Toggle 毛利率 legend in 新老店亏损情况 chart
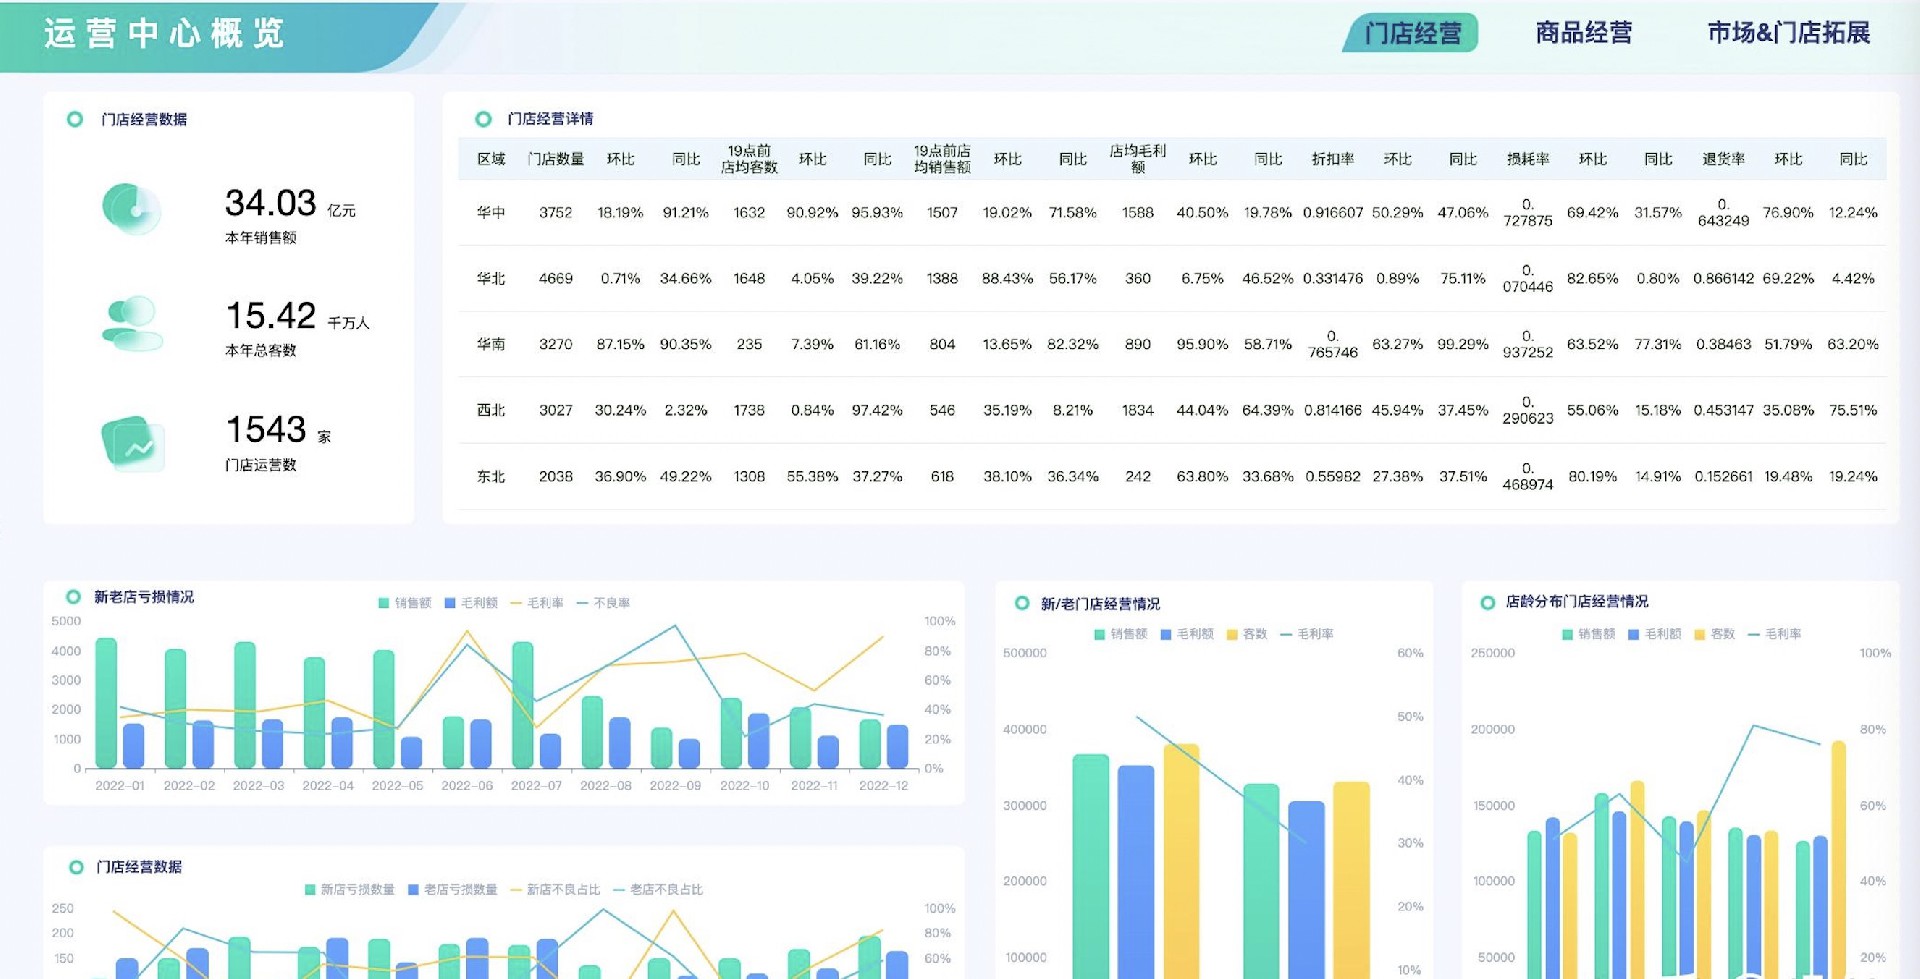 tap(537, 603)
